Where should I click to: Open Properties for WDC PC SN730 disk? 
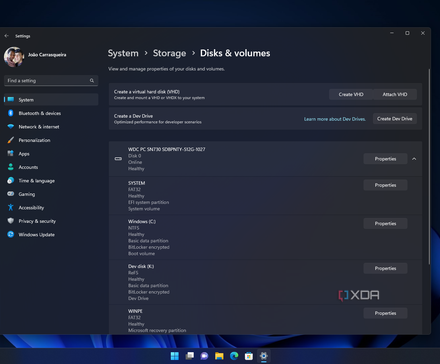click(x=385, y=159)
